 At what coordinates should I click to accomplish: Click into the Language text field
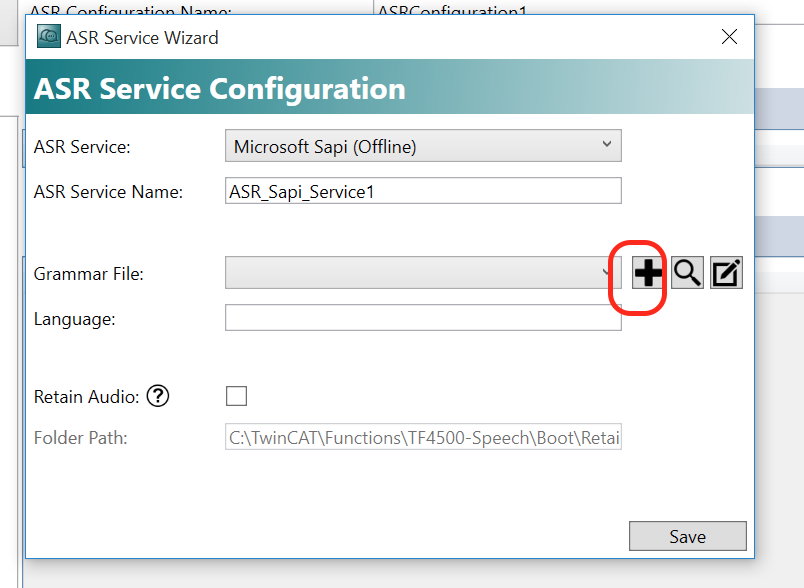(423, 318)
